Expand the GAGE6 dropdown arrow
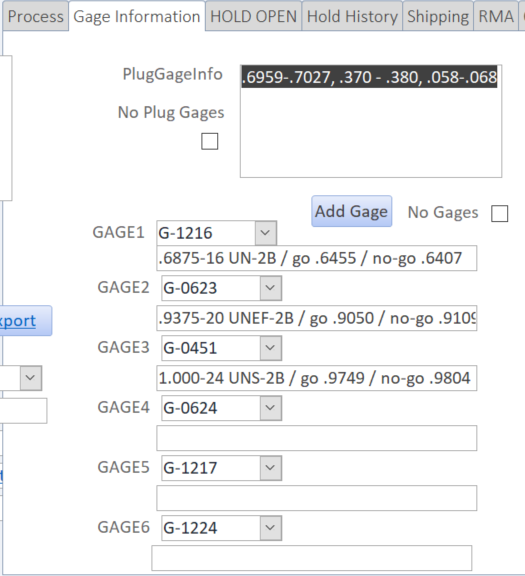 point(271,528)
